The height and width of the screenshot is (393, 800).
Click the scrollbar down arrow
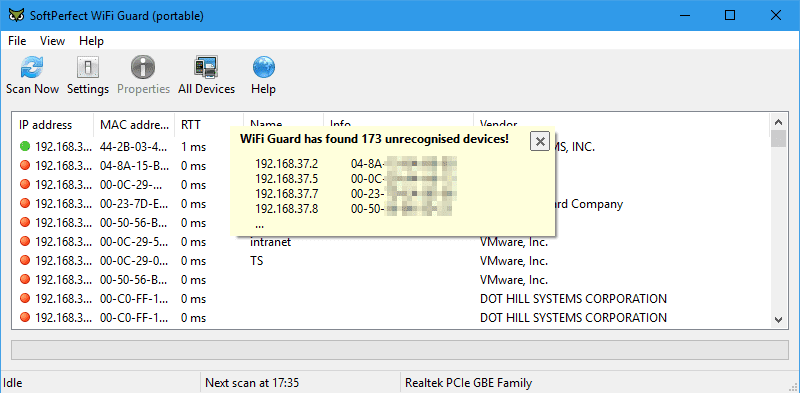click(x=778, y=320)
